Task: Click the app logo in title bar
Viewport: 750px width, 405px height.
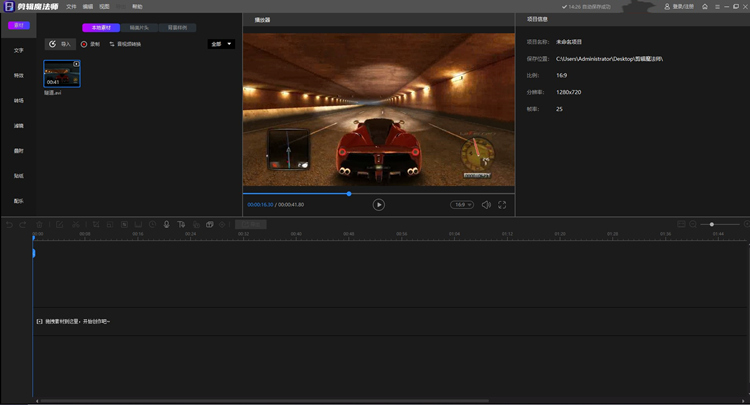Action: 9,6
